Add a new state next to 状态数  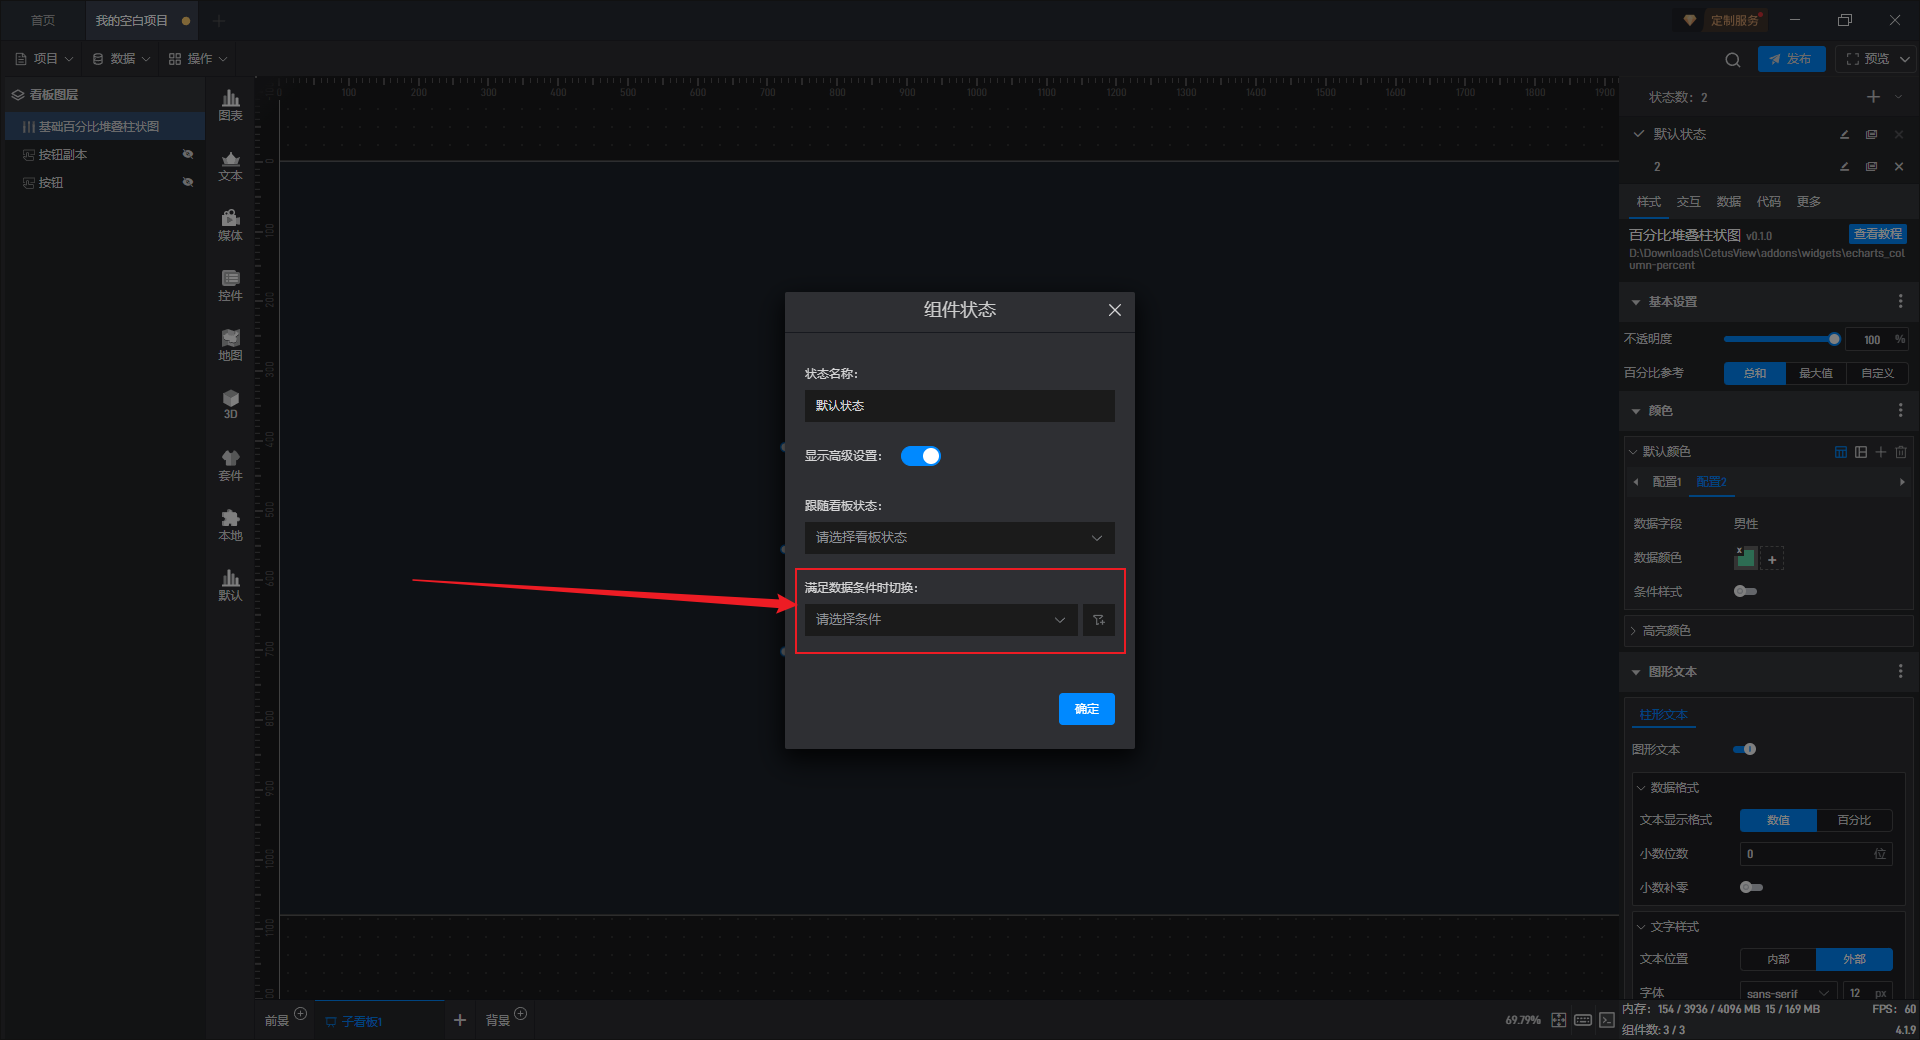(x=1873, y=97)
